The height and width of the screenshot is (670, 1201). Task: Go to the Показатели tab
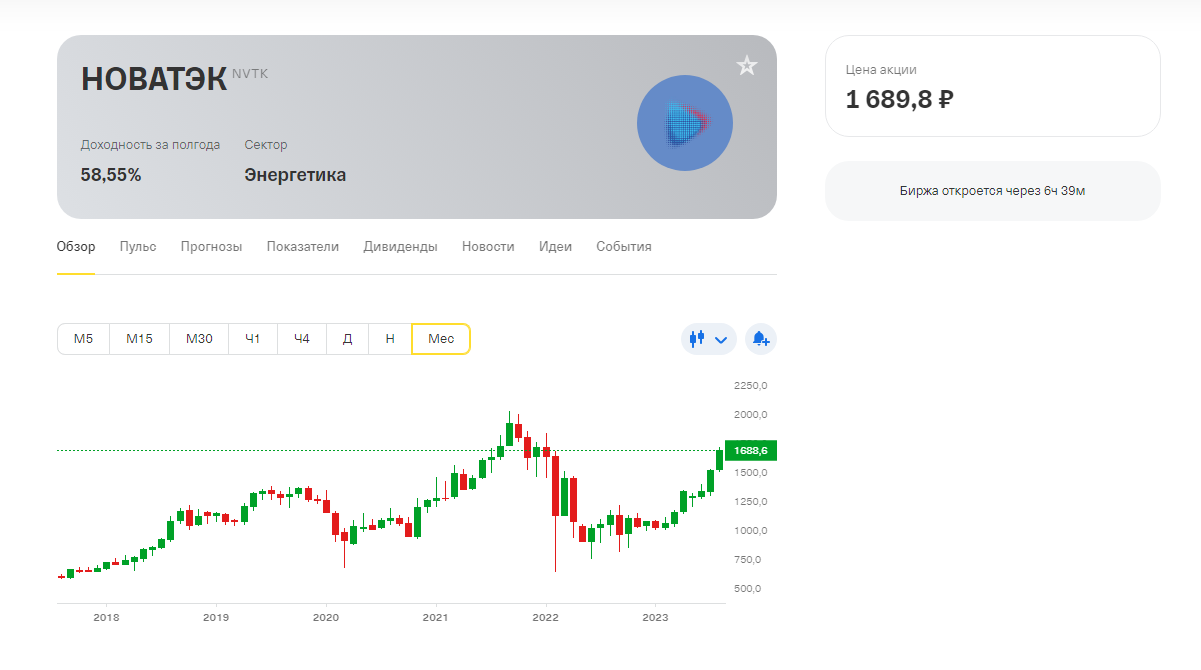(x=303, y=247)
